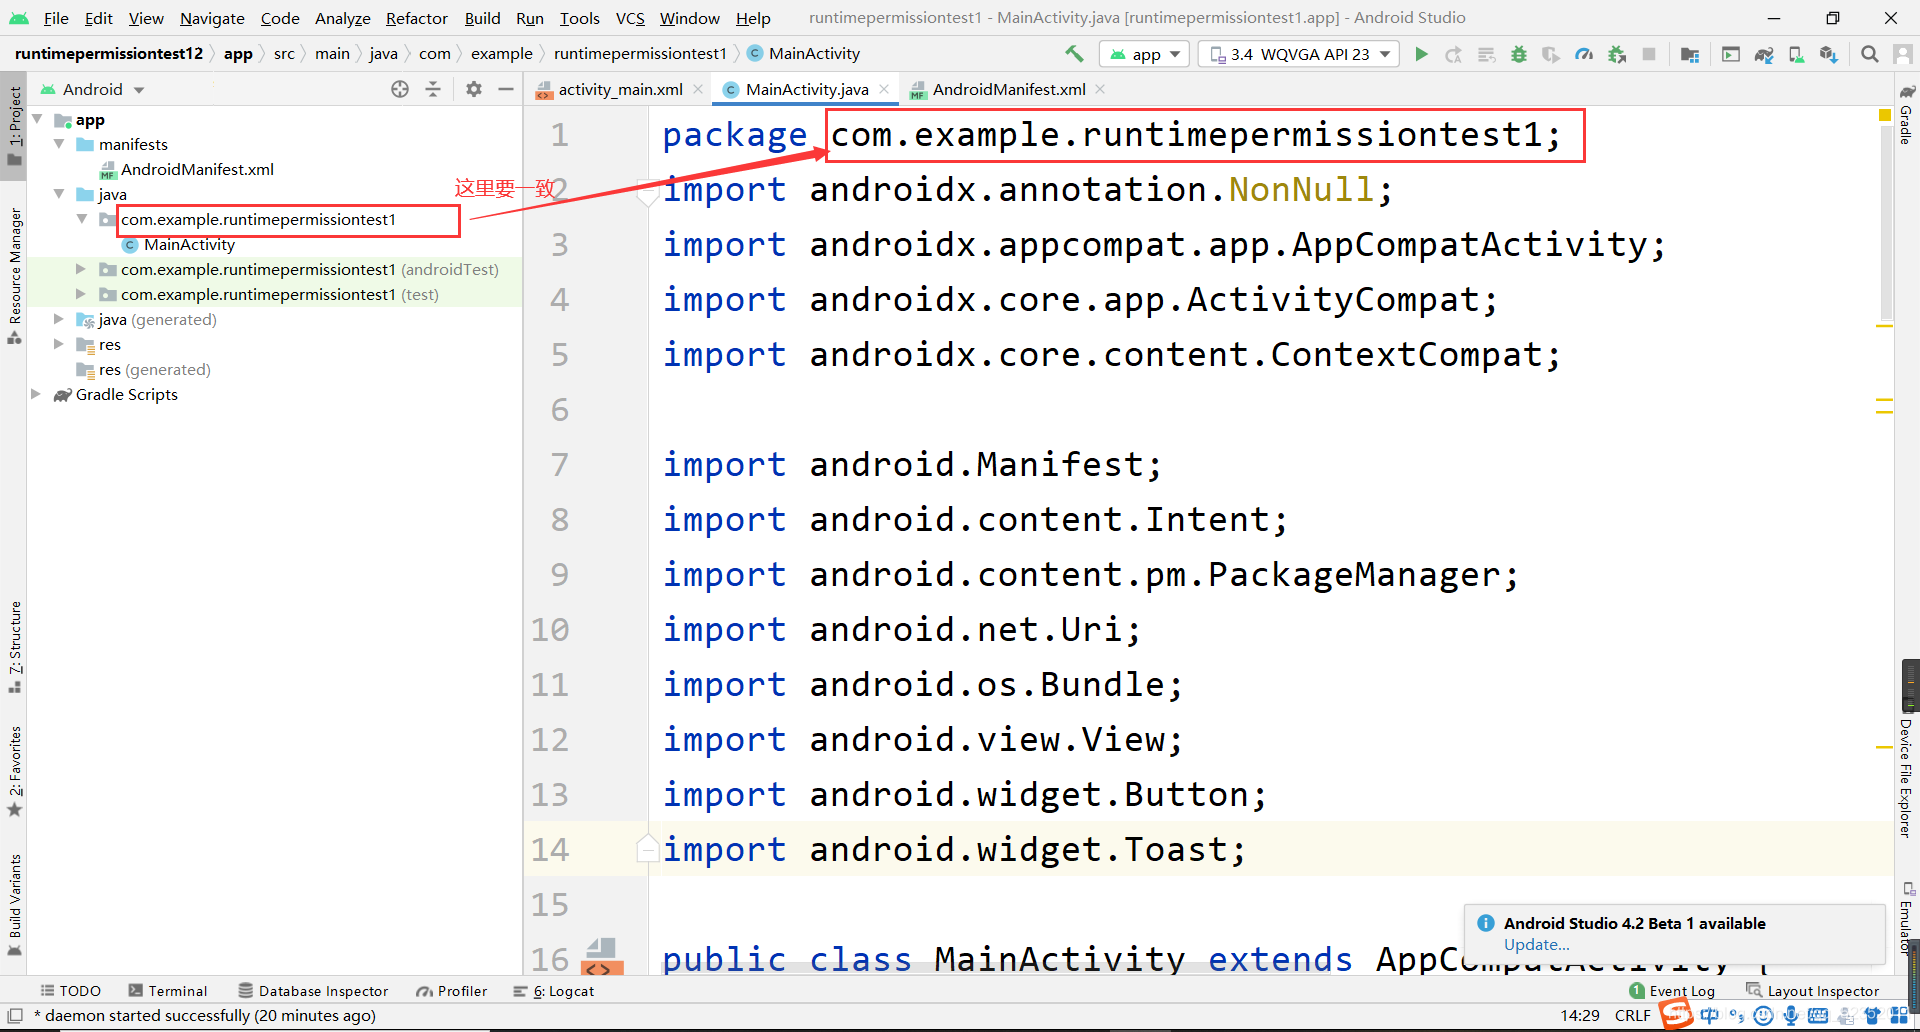Screen dimensions: 1920x1032
Task: Click the CRLF line separator in status bar
Action: (1632, 1015)
